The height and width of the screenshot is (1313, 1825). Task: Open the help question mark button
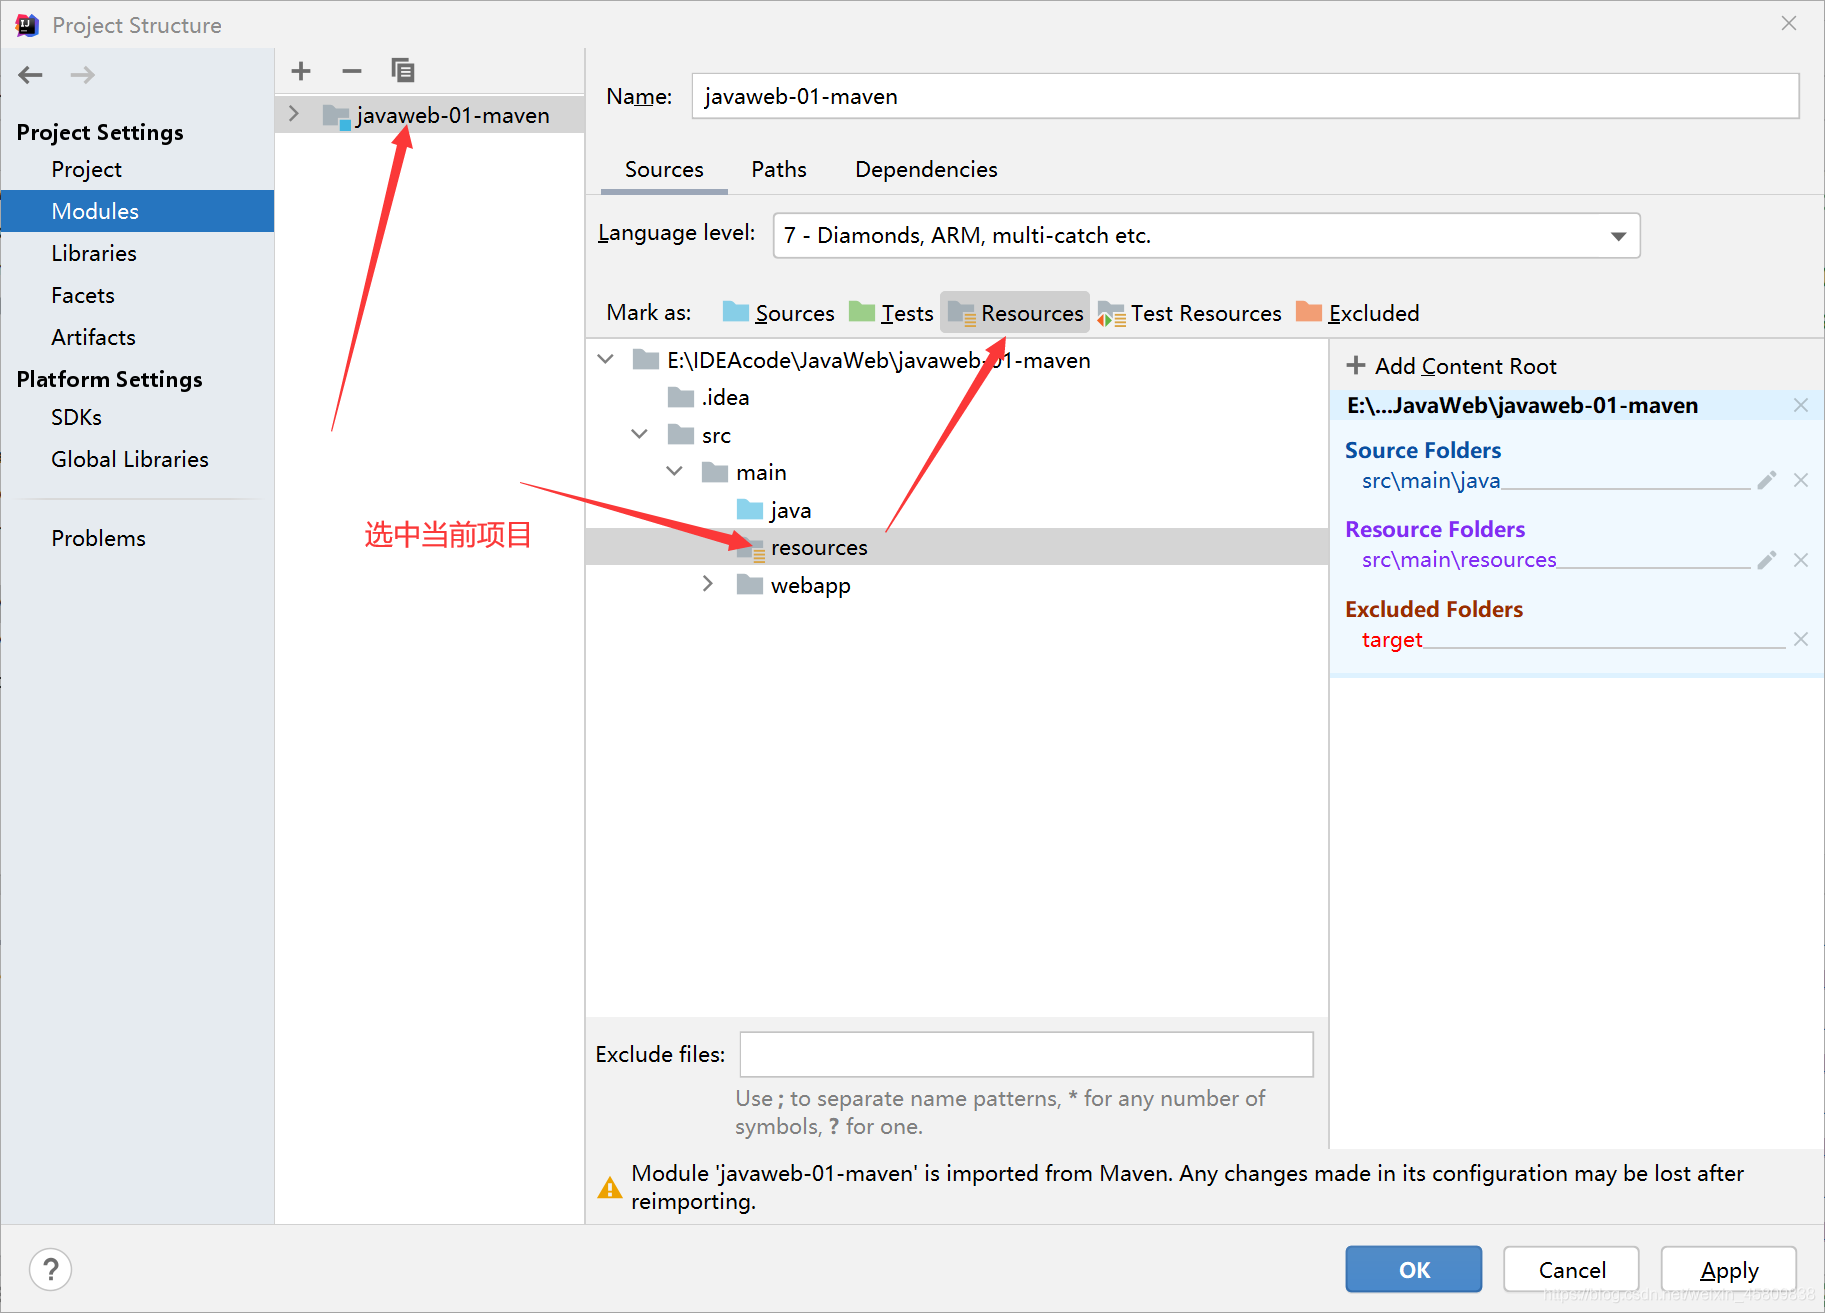[51, 1270]
